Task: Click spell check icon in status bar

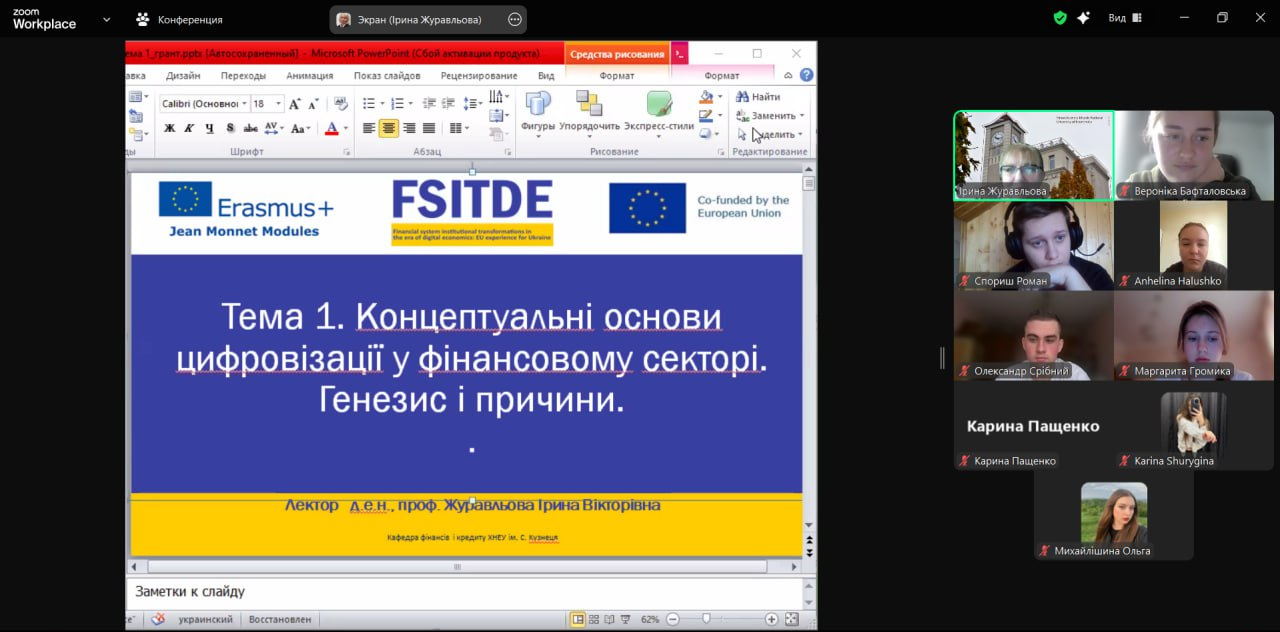Action: coord(157,619)
